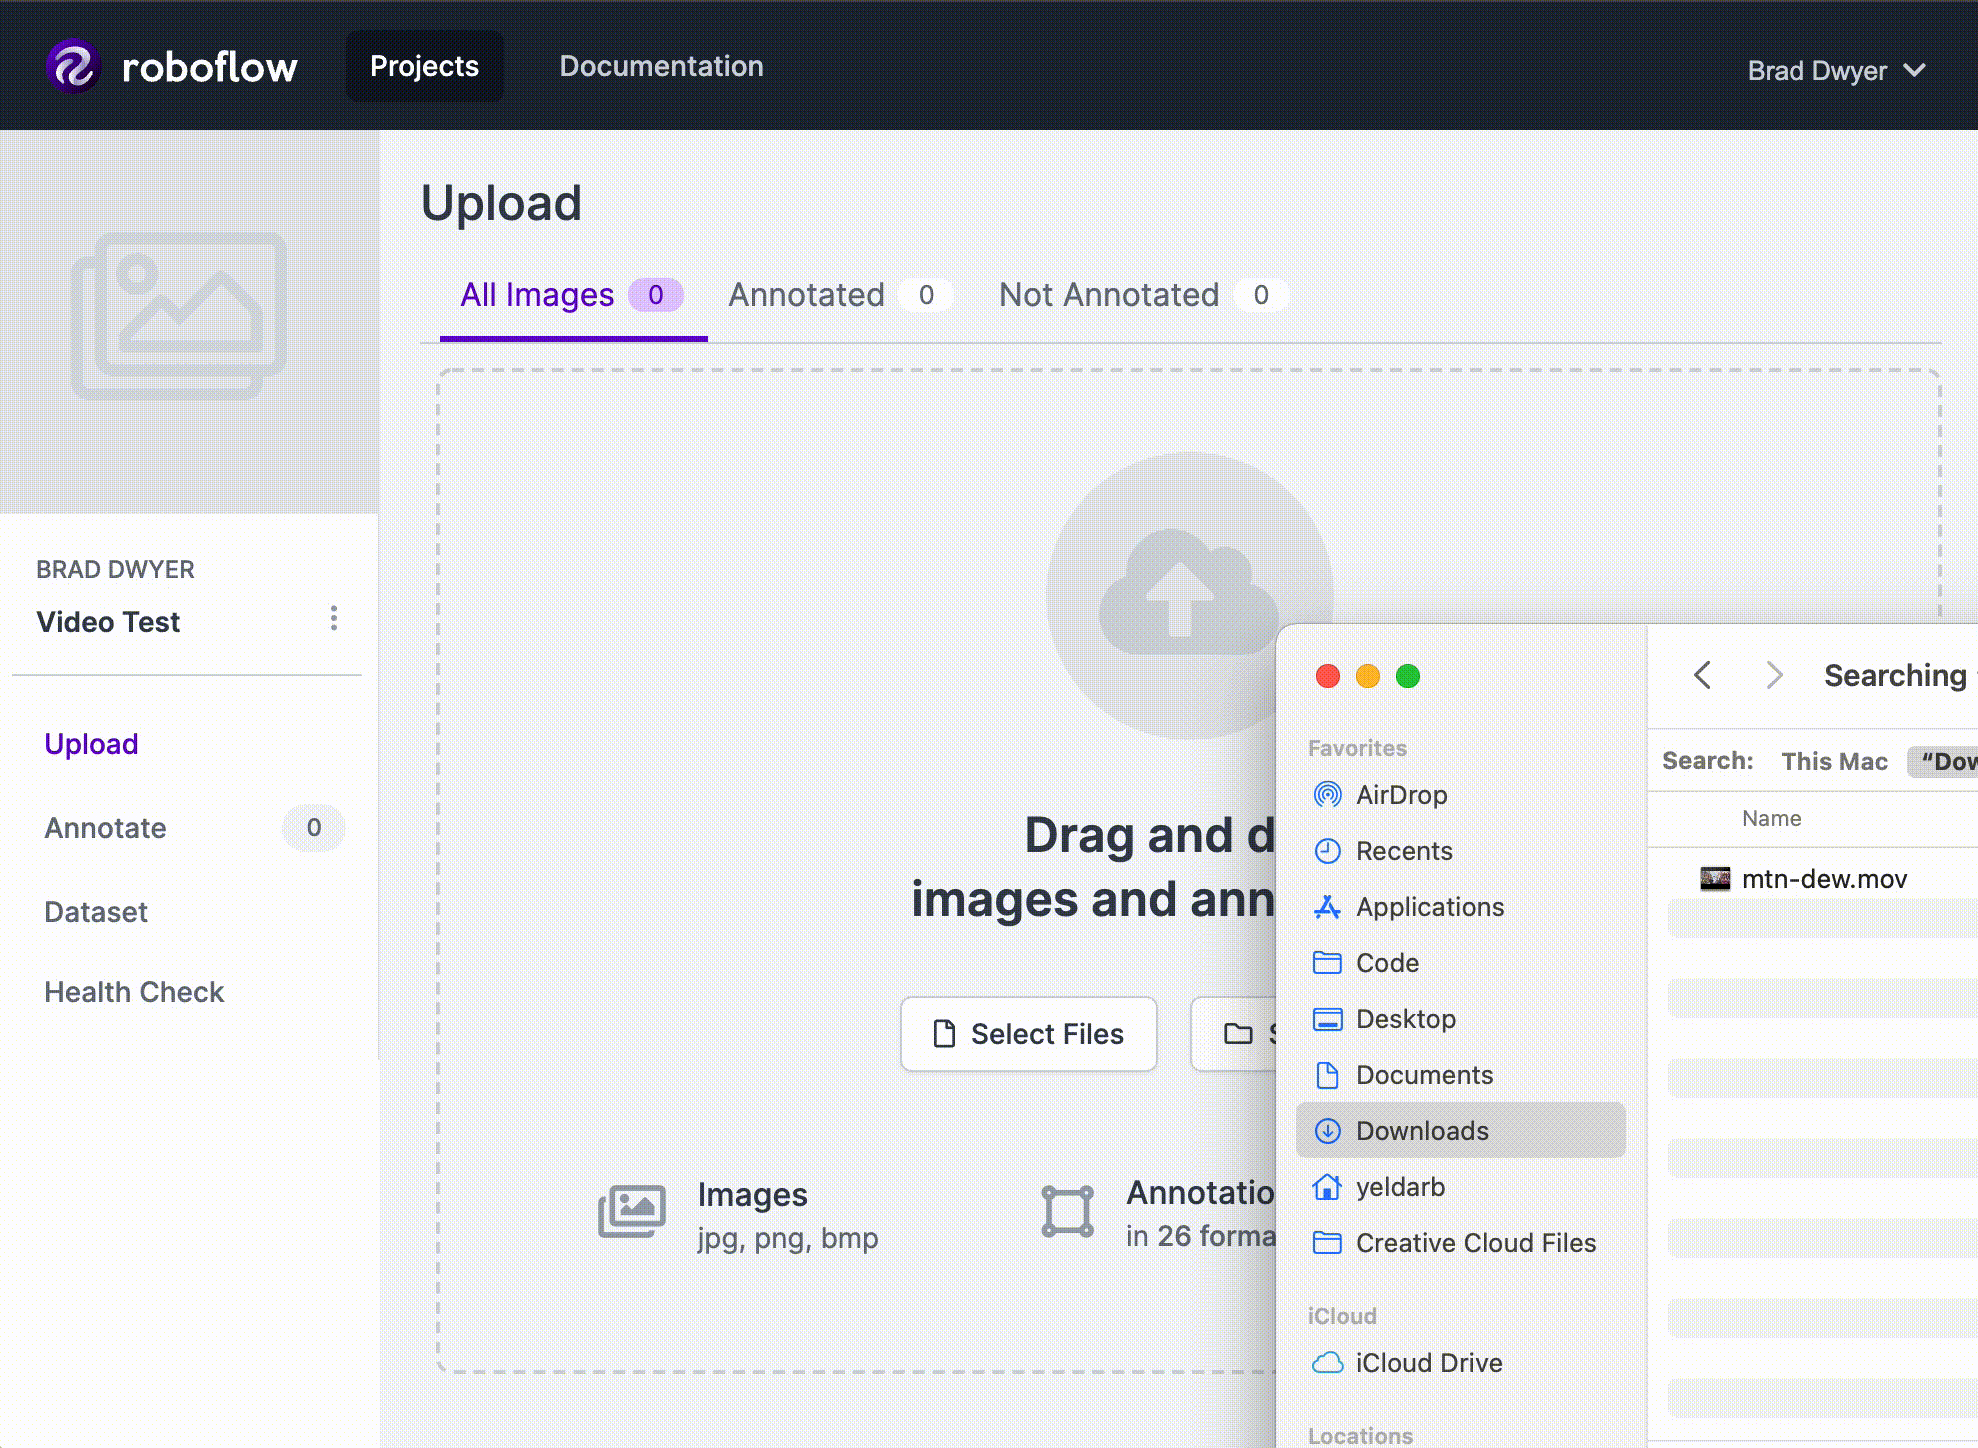Go to Health Check in sidebar
This screenshot has height=1448, width=1978.
(134, 992)
